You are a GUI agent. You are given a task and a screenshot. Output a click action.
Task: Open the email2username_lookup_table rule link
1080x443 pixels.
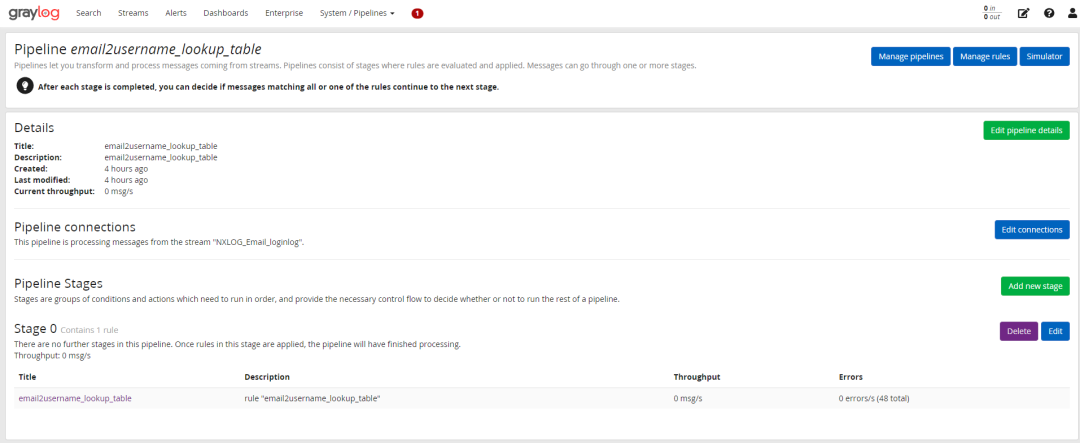tap(75, 398)
